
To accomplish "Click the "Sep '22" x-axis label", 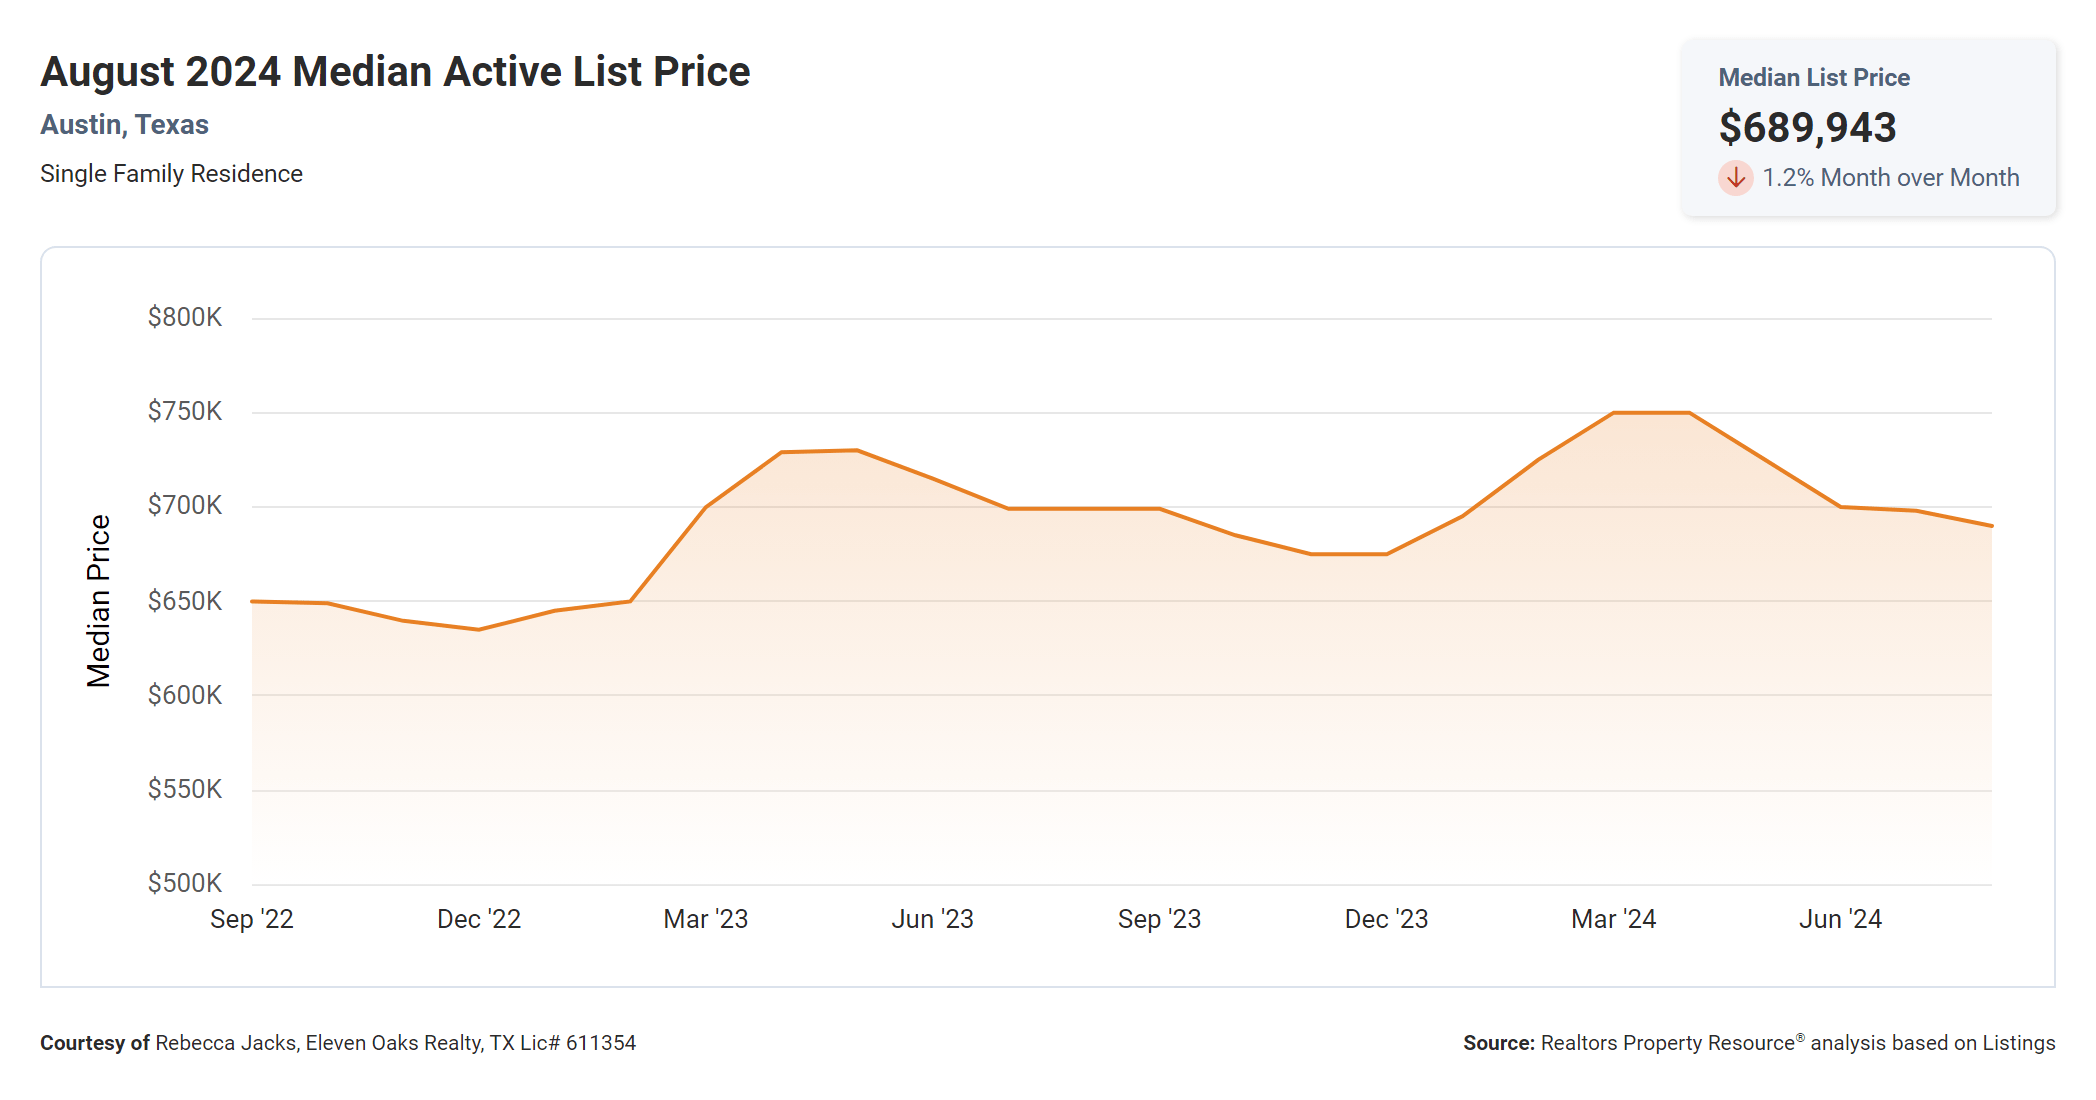I will pos(252,919).
